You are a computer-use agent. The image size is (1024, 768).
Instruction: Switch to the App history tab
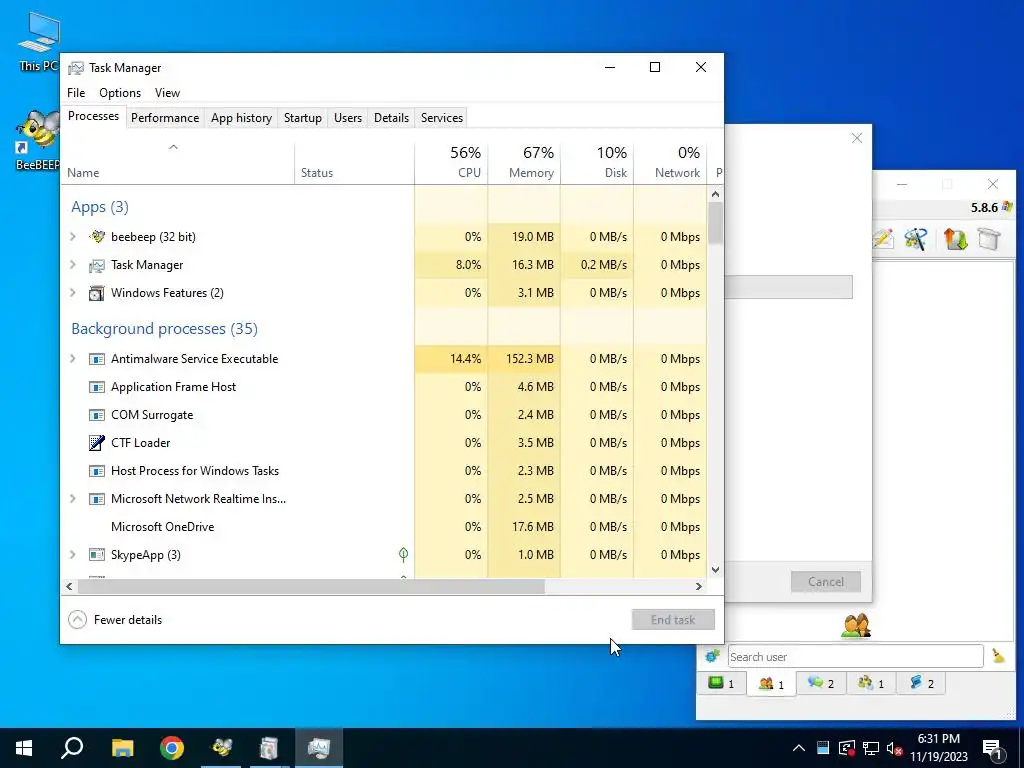[x=241, y=118]
